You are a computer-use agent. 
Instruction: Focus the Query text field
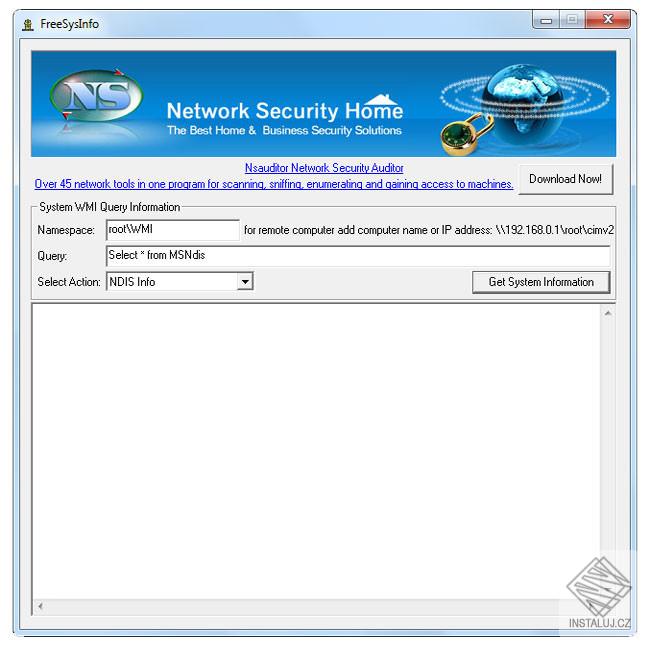(x=358, y=256)
